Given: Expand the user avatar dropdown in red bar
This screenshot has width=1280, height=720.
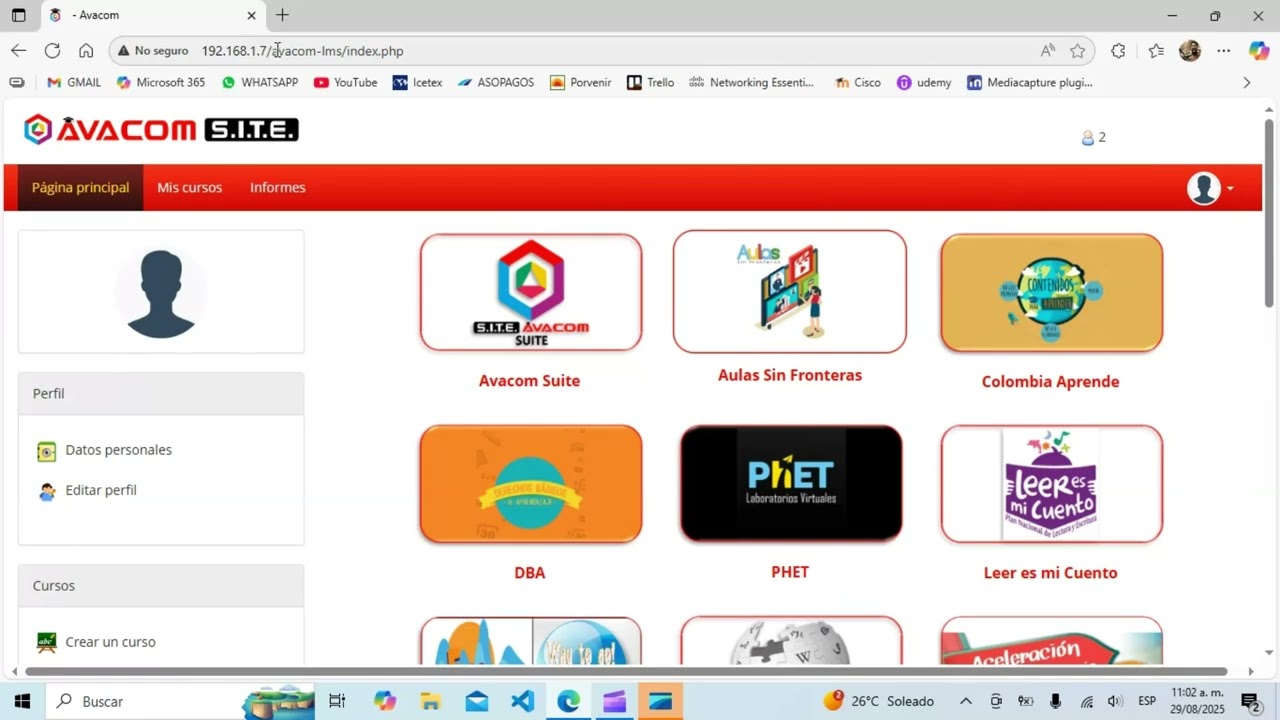Looking at the screenshot, I should click(1210, 188).
